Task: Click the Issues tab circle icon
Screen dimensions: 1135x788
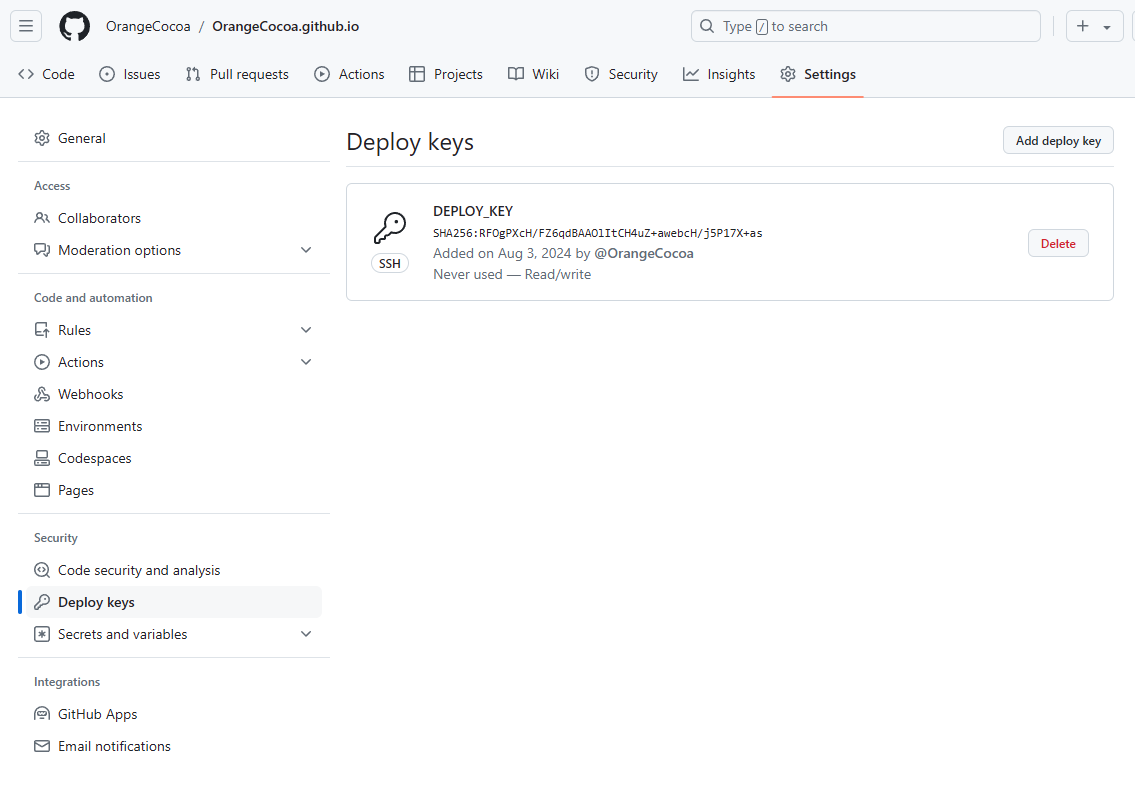Action: click(107, 74)
